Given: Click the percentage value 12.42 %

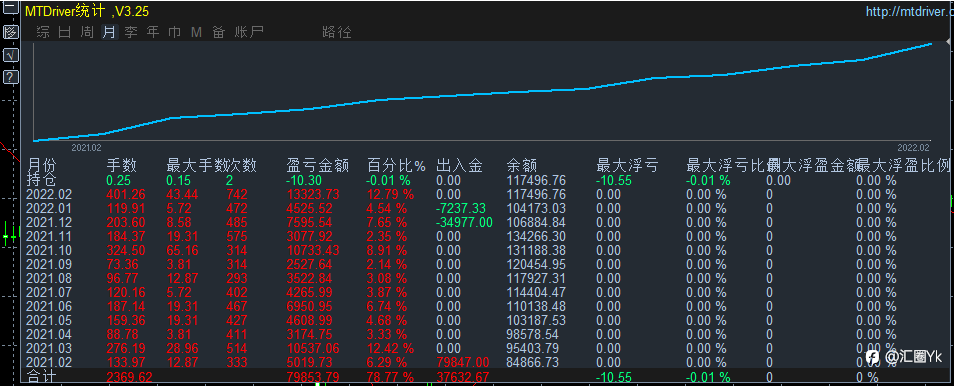Looking at the screenshot, I should click(390, 348).
